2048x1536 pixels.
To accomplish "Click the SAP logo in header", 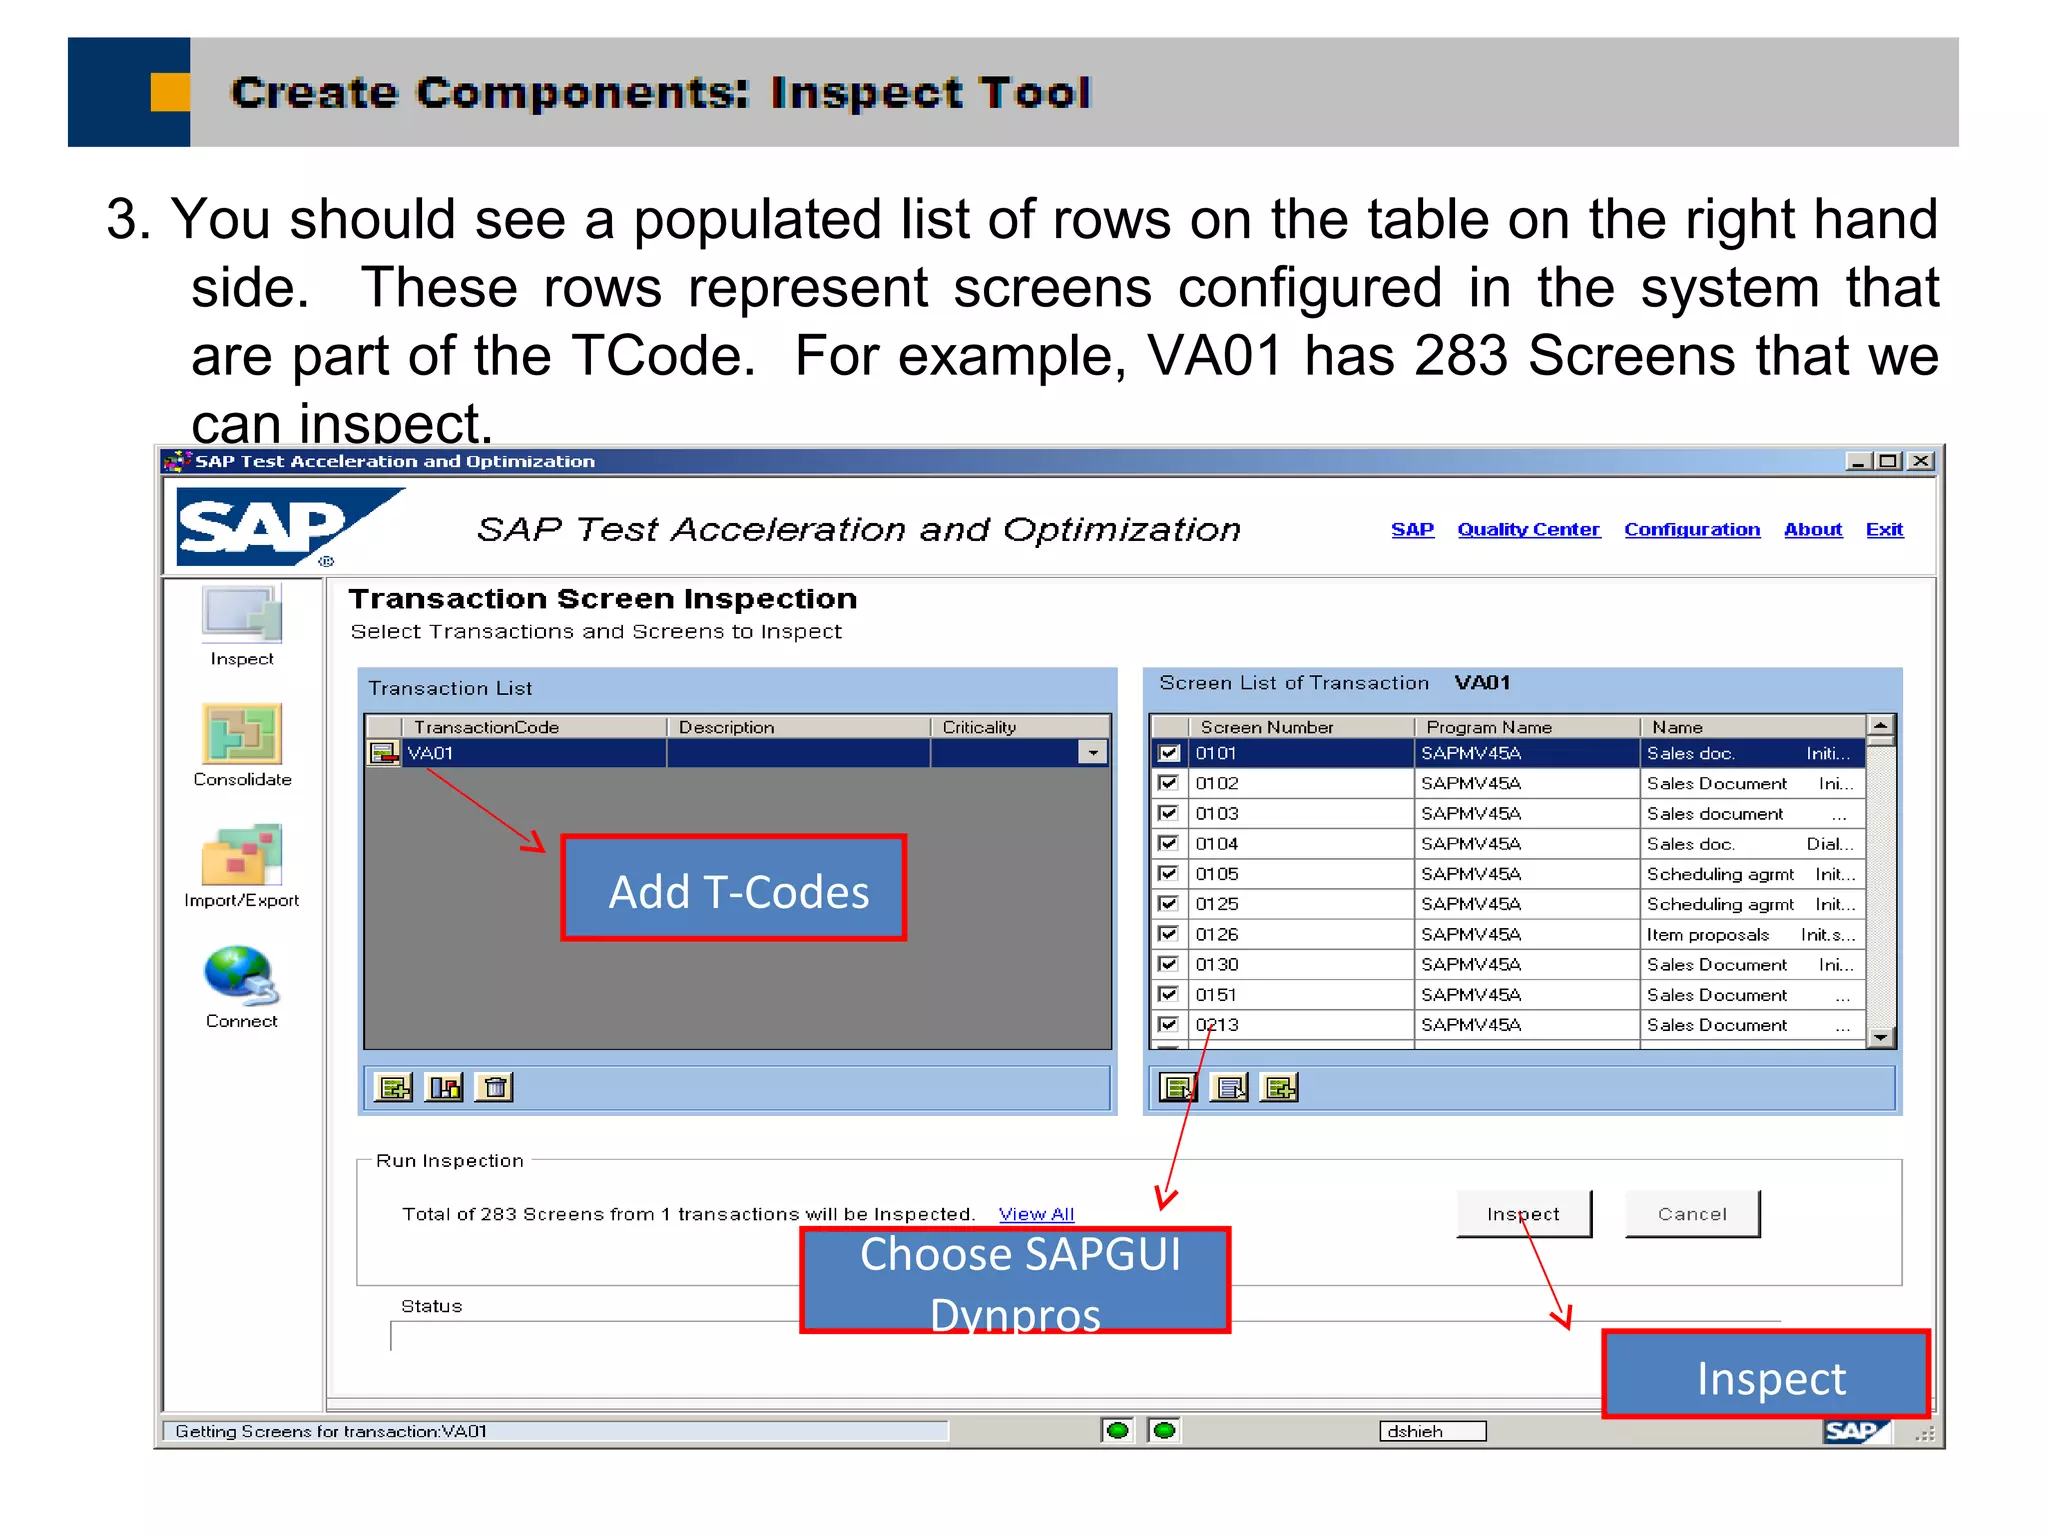I will tap(290, 527).
